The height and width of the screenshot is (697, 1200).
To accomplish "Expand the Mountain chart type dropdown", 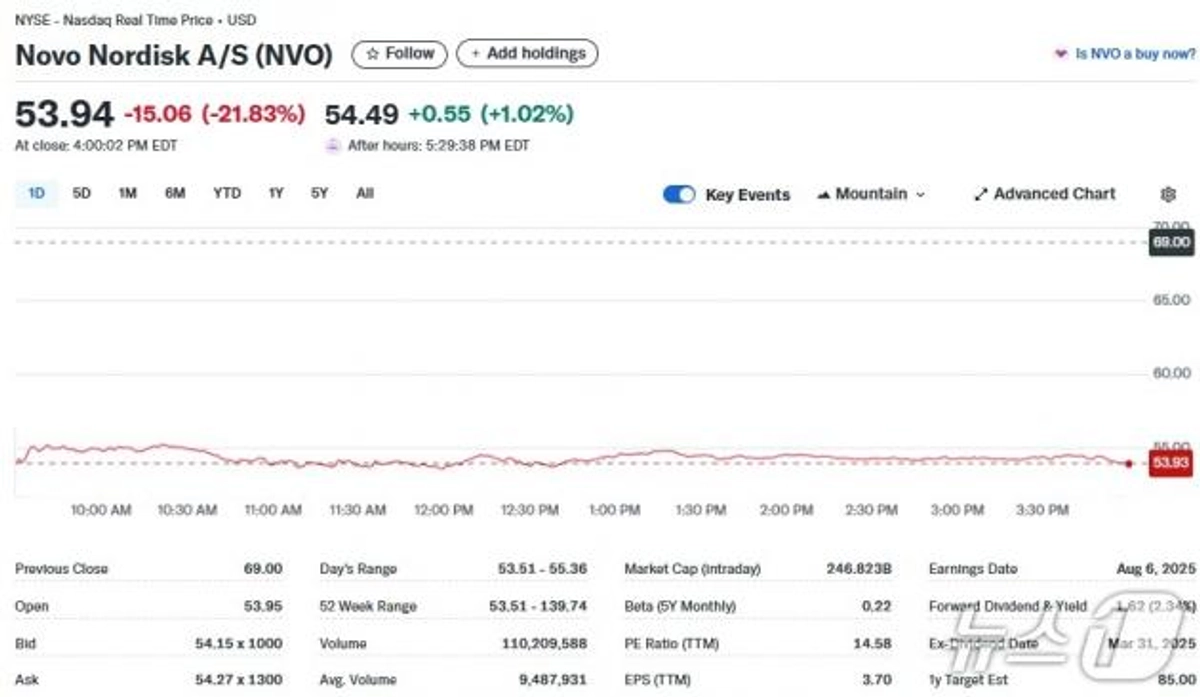I will pyautogui.click(x=871, y=194).
